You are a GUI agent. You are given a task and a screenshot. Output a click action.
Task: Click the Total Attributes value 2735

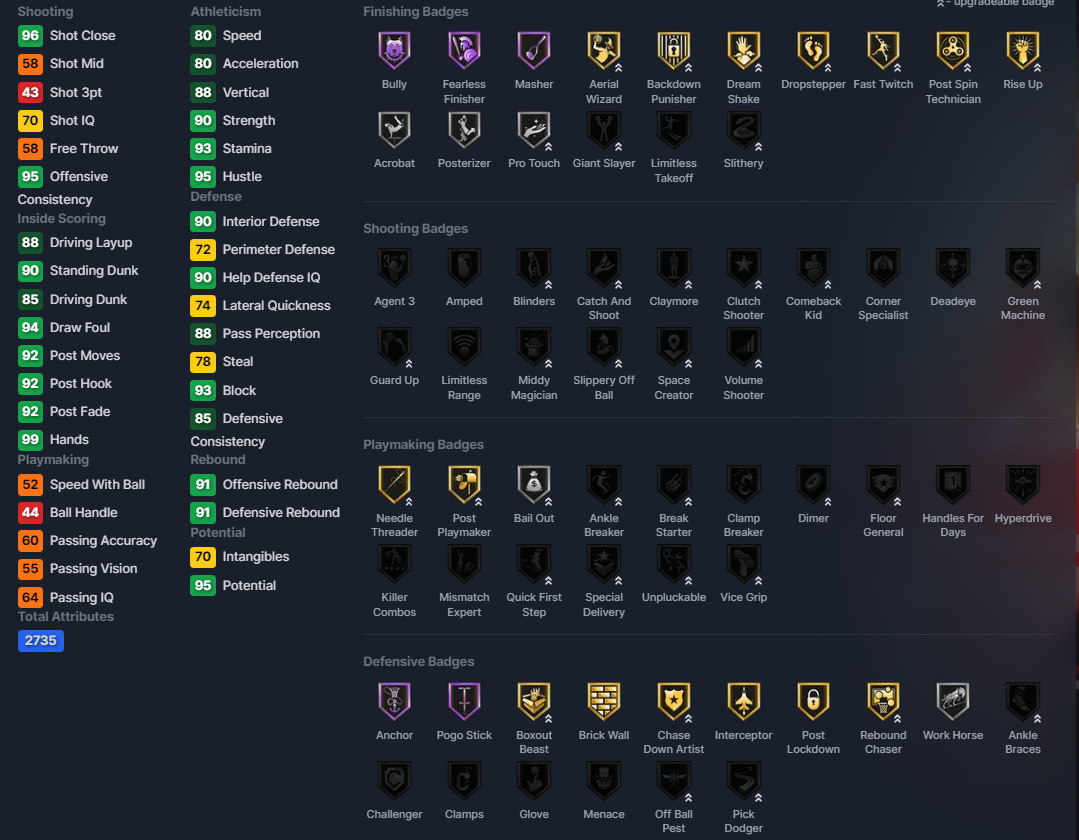coord(41,640)
